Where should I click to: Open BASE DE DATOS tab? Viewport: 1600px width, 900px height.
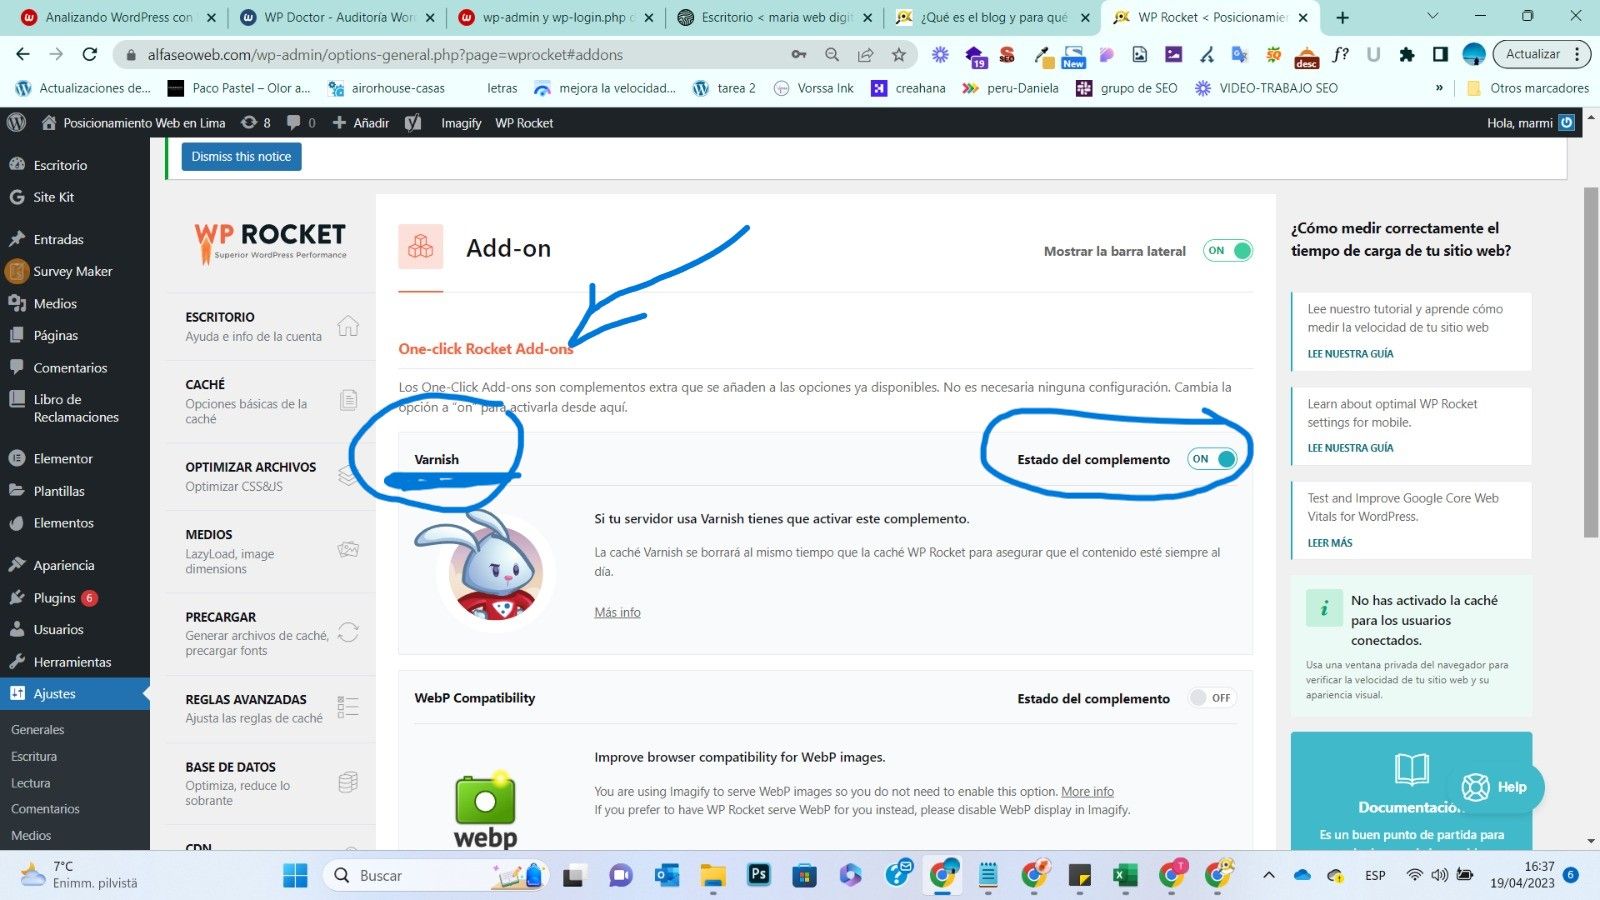[270, 783]
